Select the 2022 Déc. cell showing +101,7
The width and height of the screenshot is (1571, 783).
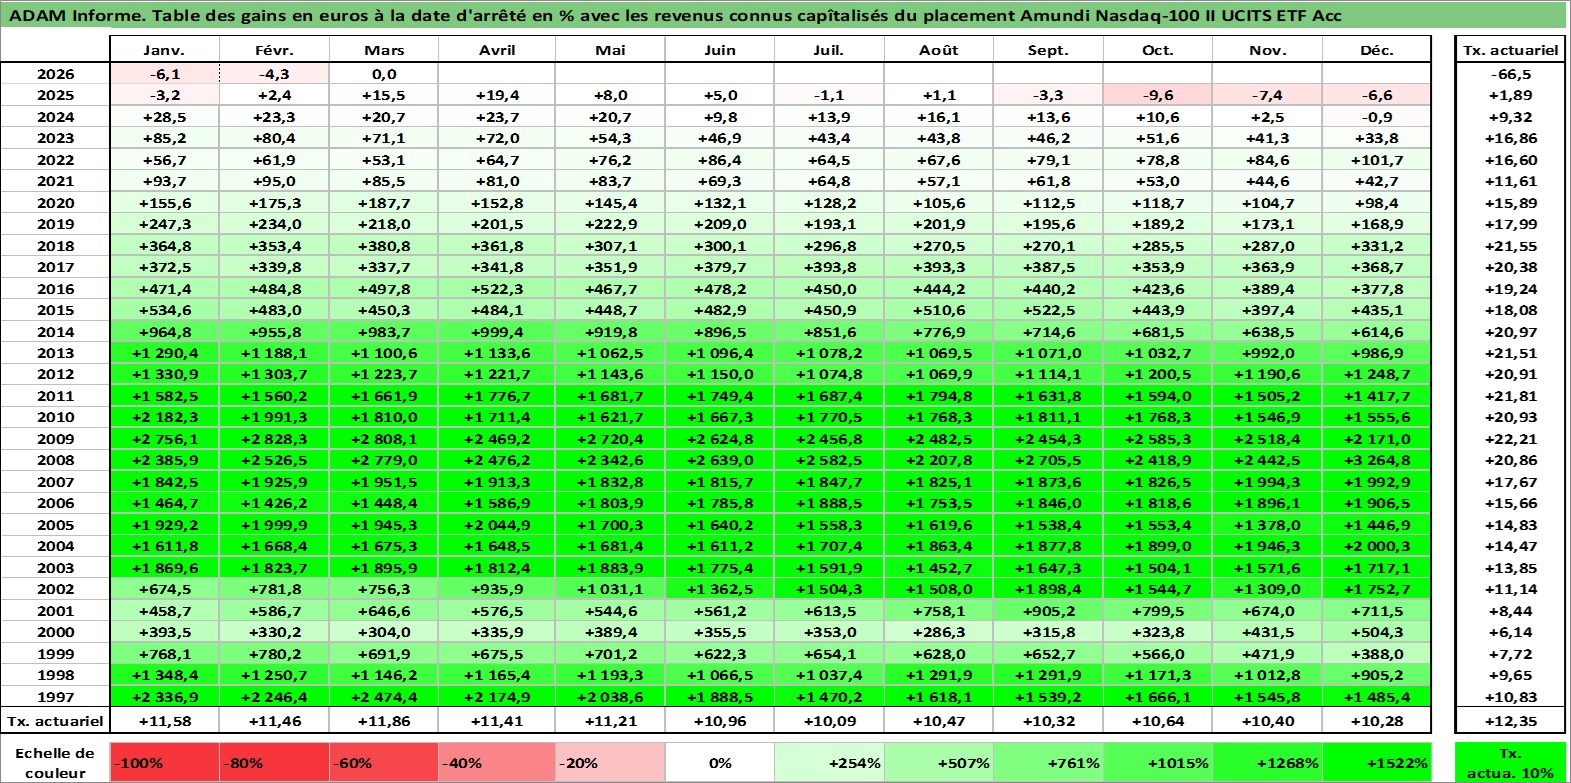click(x=1377, y=160)
